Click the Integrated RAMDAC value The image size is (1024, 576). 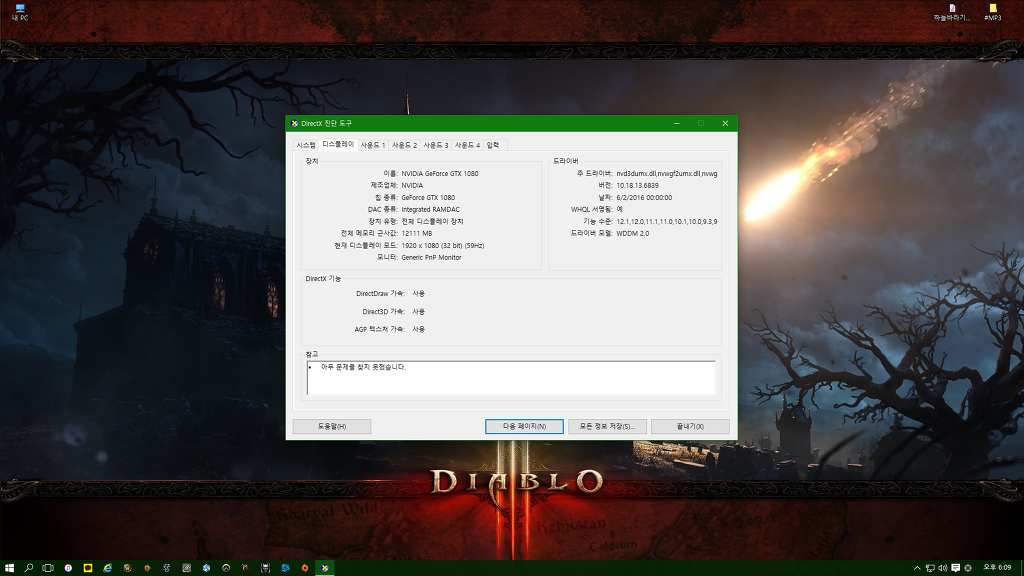pyautogui.click(x=430, y=210)
